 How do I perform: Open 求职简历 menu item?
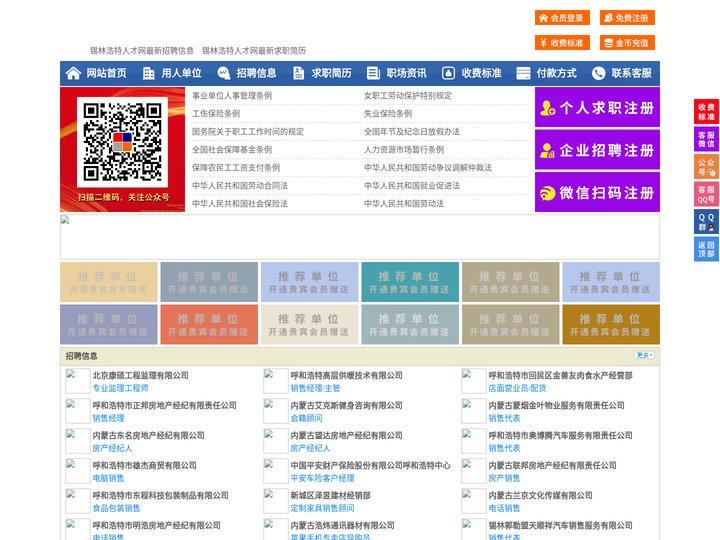pyautogui.click(x=331, y=73)
